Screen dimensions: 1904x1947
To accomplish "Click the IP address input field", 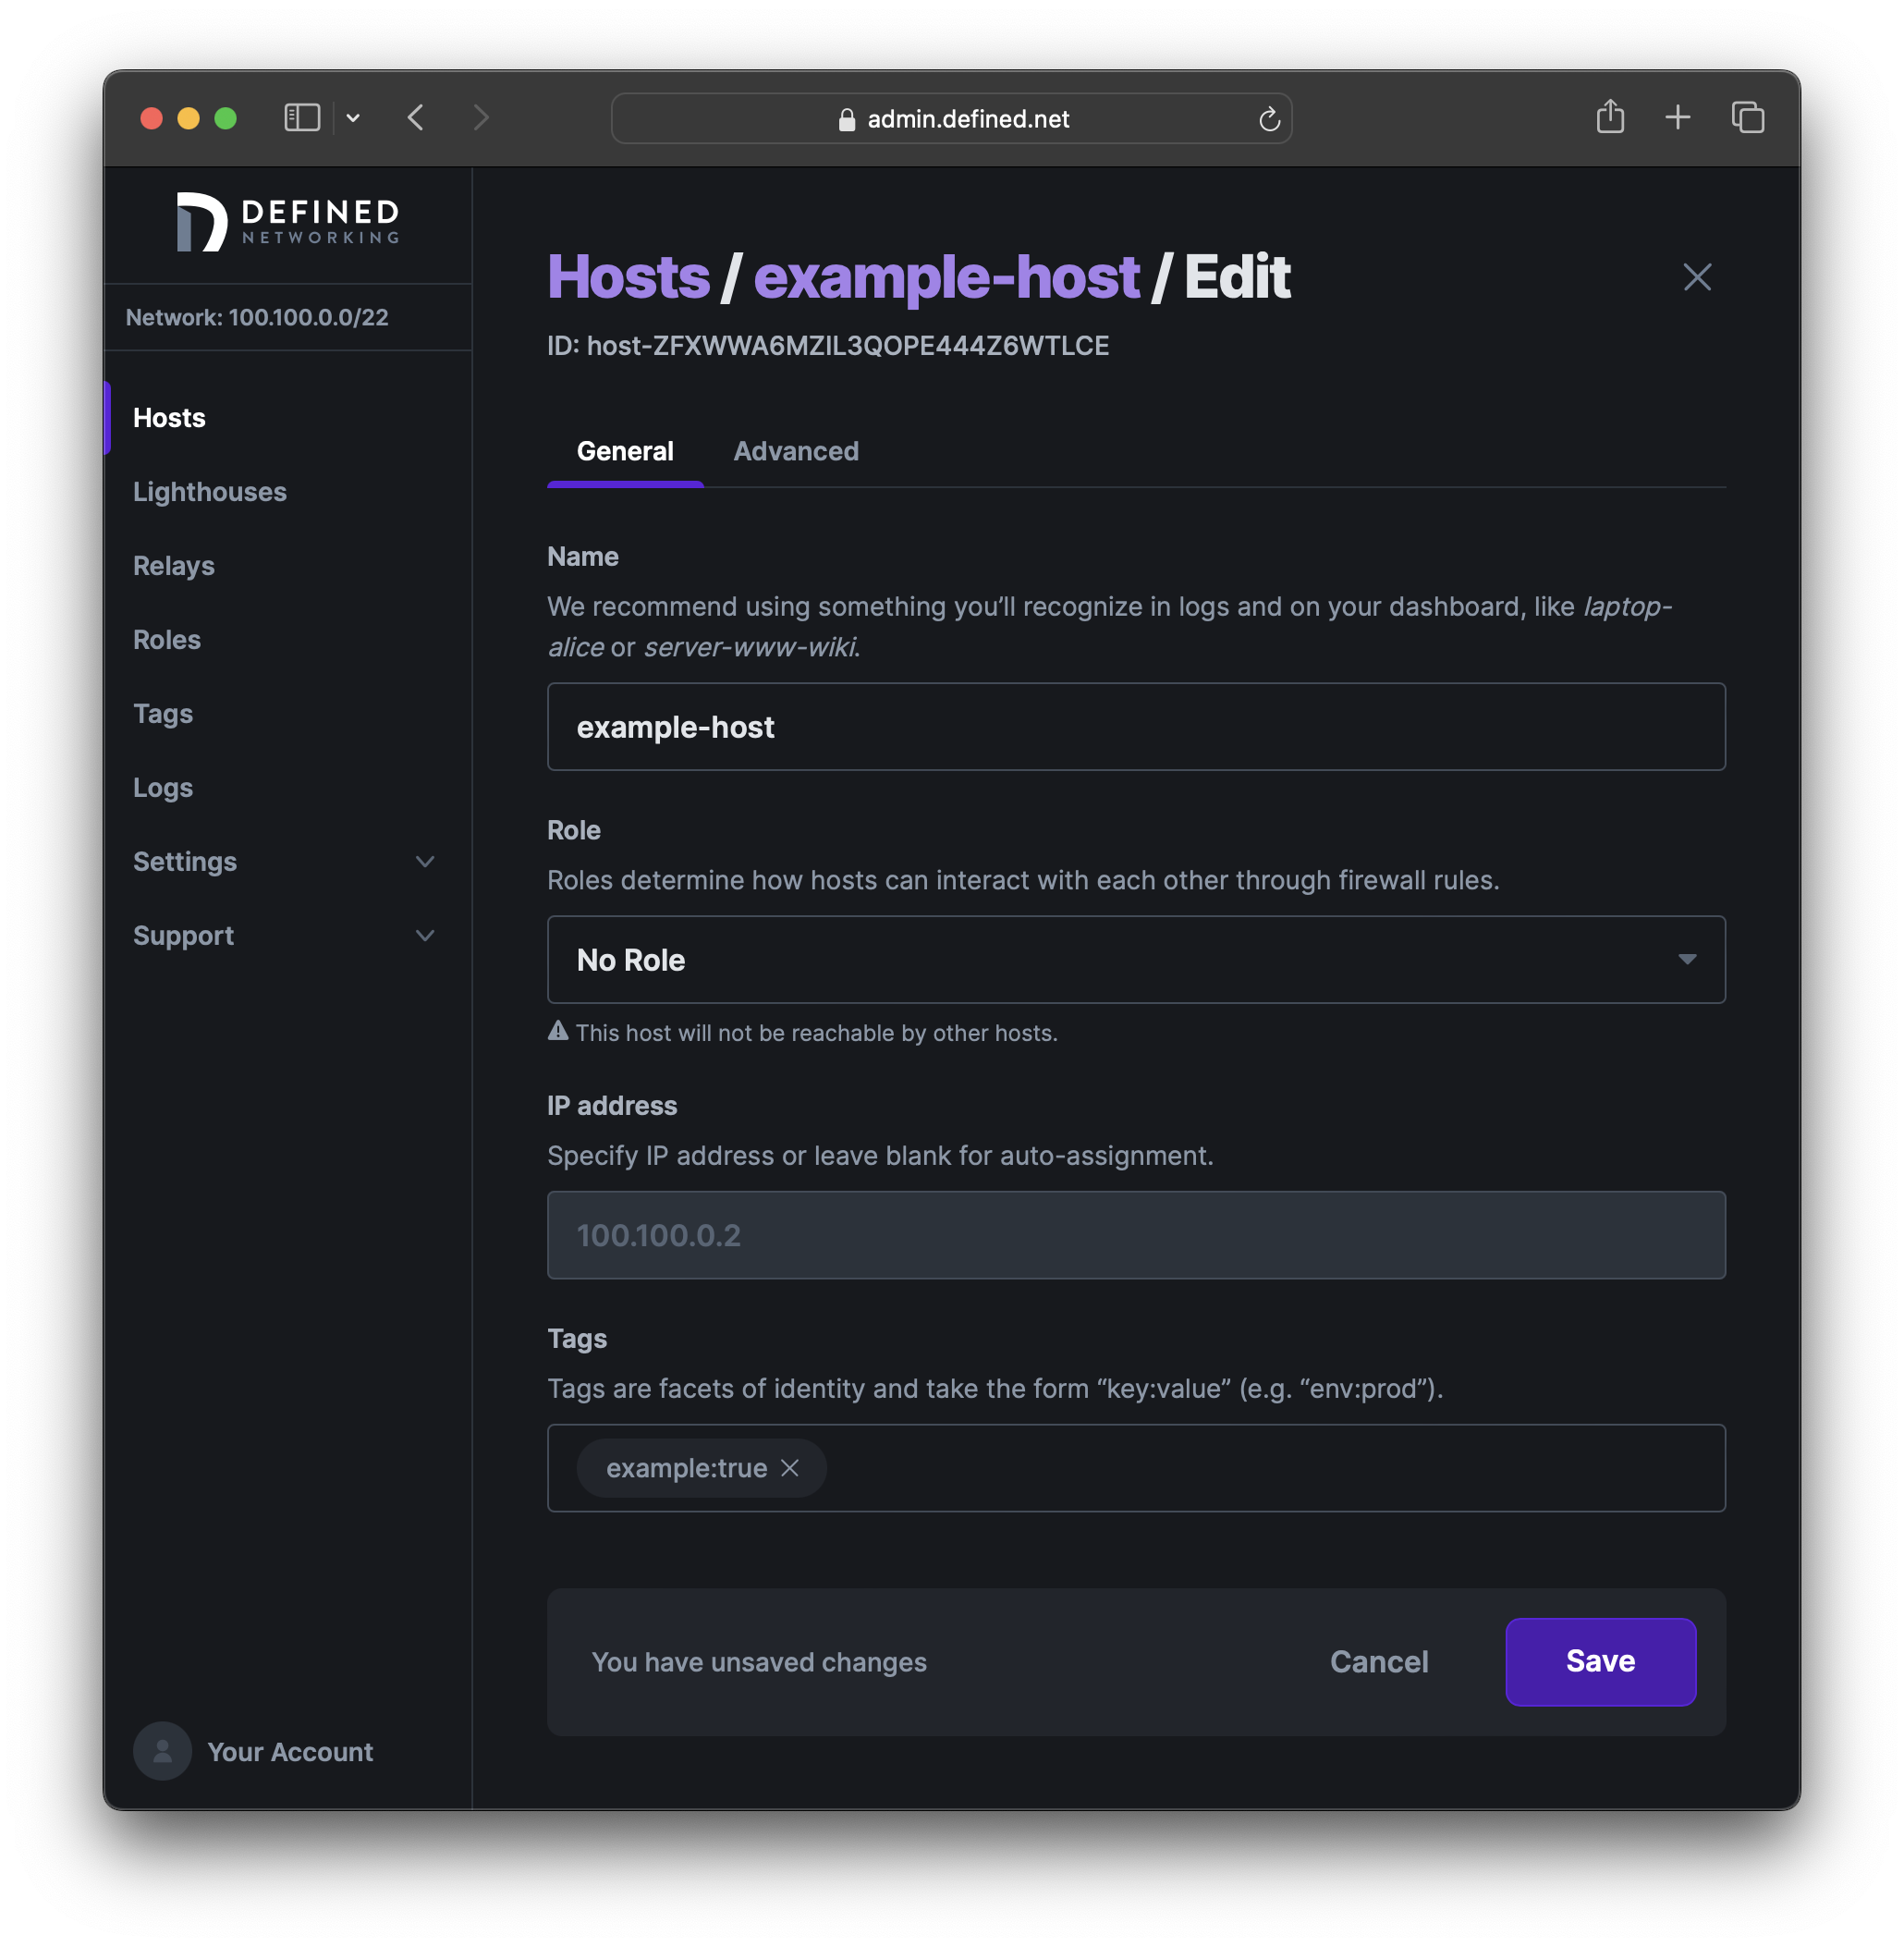I will (x=1135, y=1235).
